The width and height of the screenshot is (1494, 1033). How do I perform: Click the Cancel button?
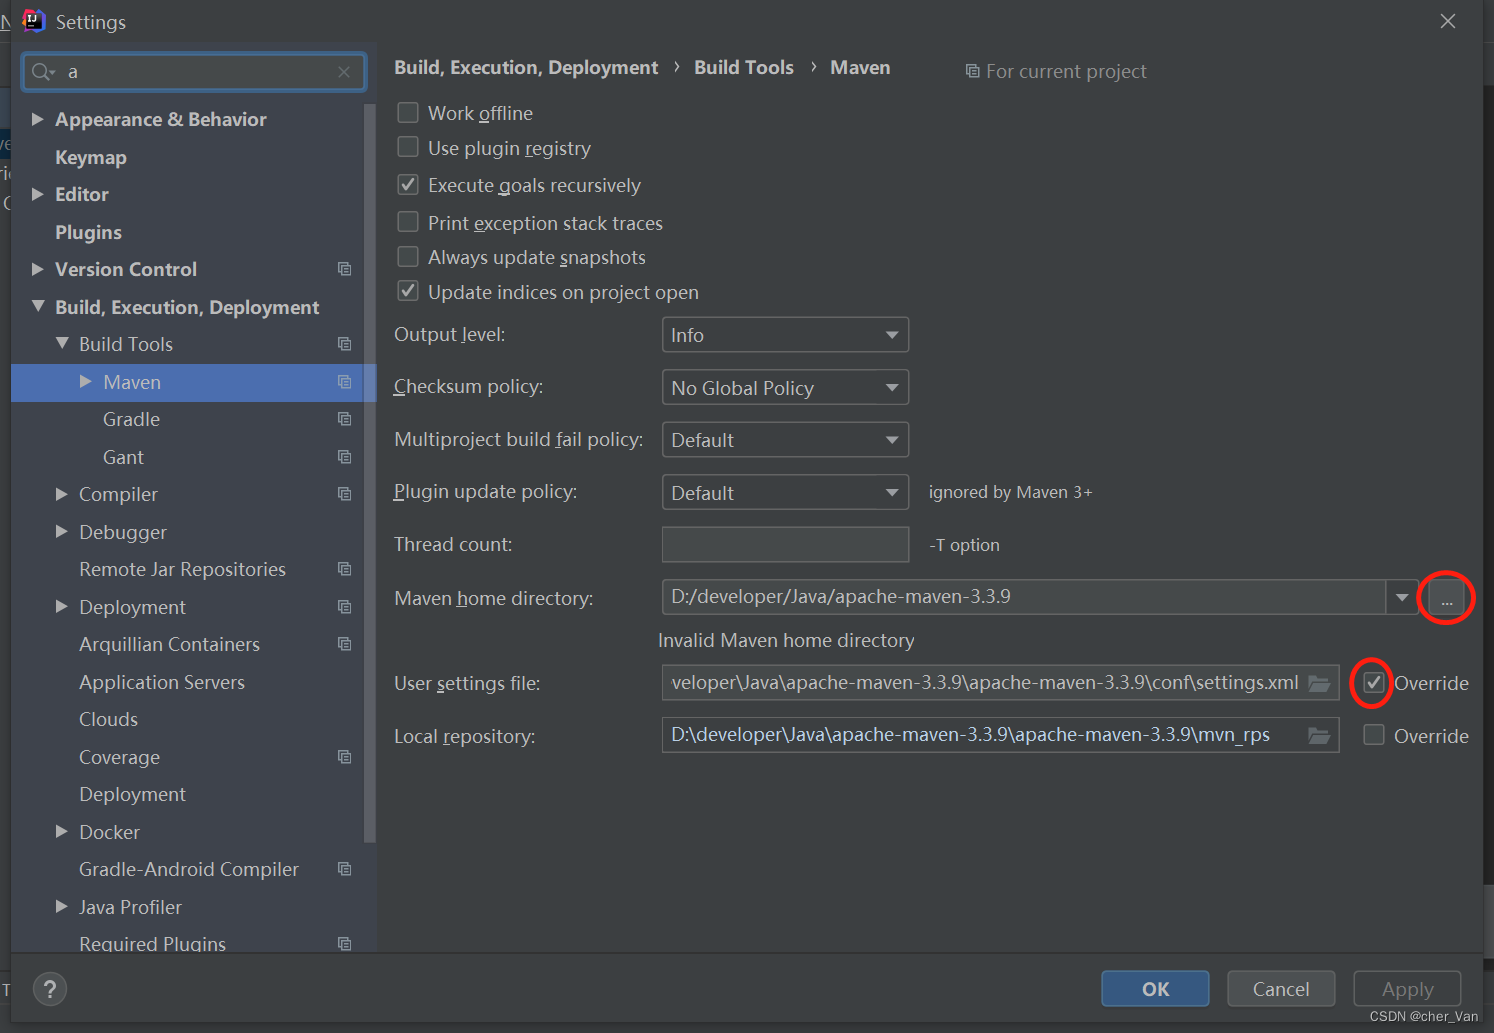pyautogui.click(x=1281, y=989)
